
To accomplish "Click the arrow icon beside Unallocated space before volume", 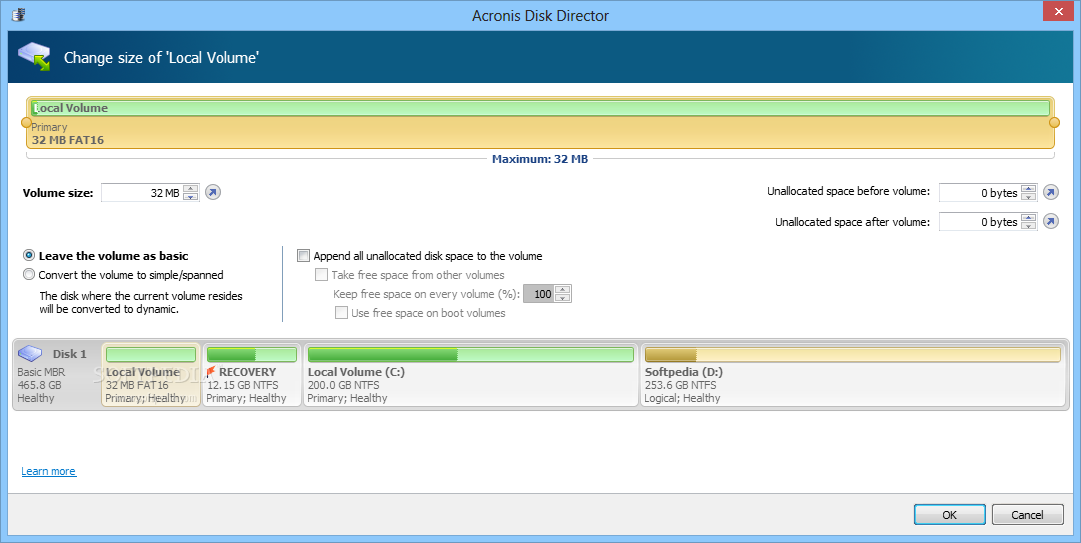I will (1051, 192).
